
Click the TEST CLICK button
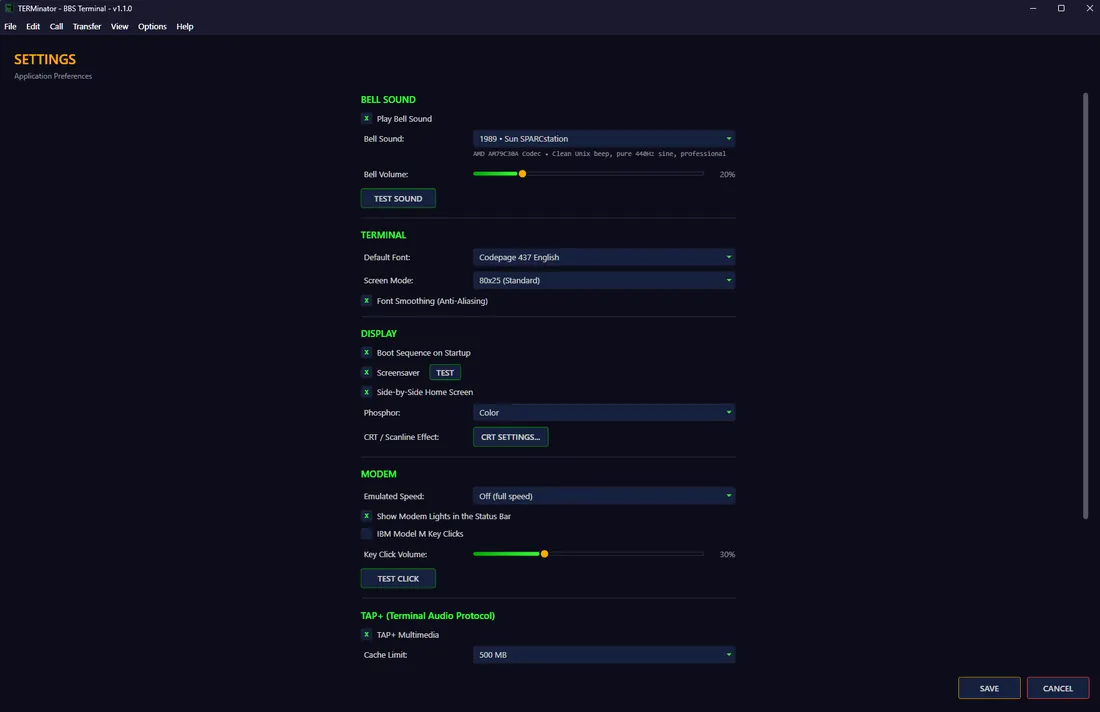tap(398, 579)
